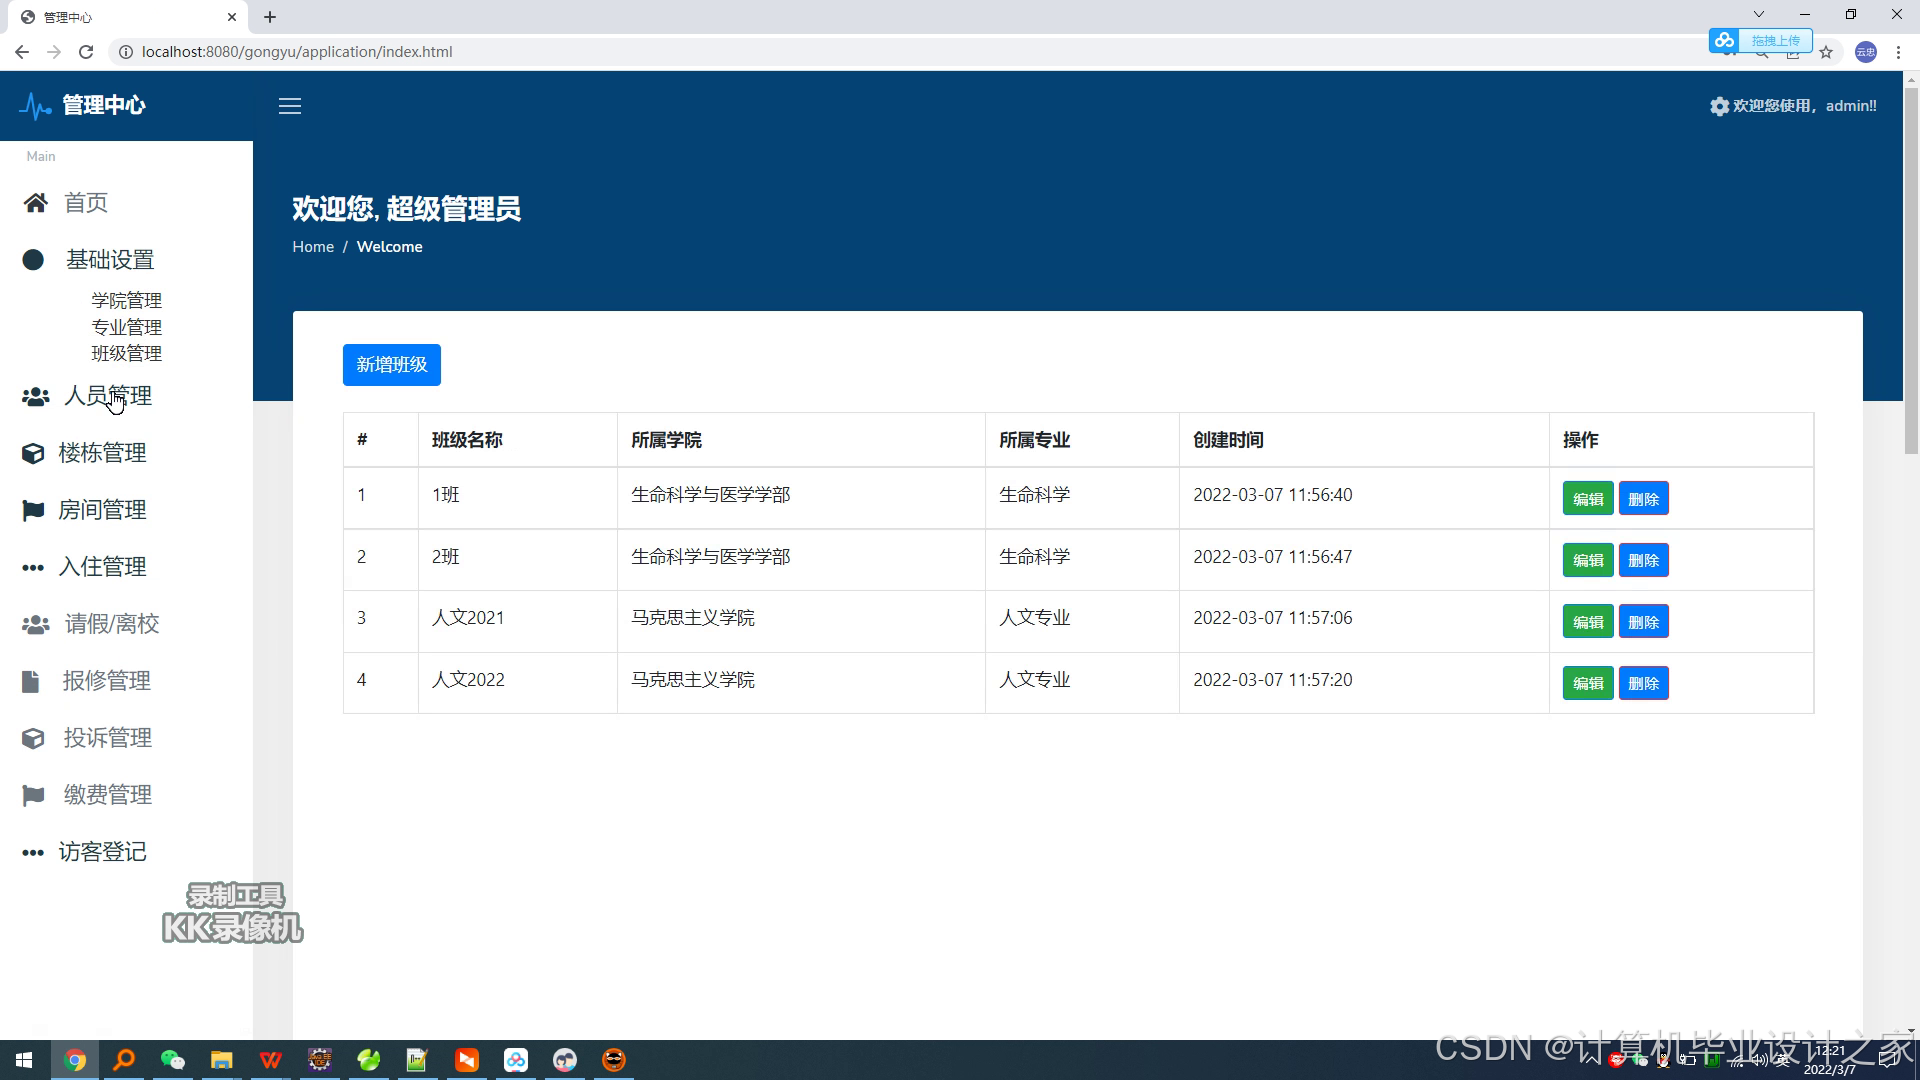Click the settings gear icon near admin
The image size is (1920, 1080).
[1719, 106]
